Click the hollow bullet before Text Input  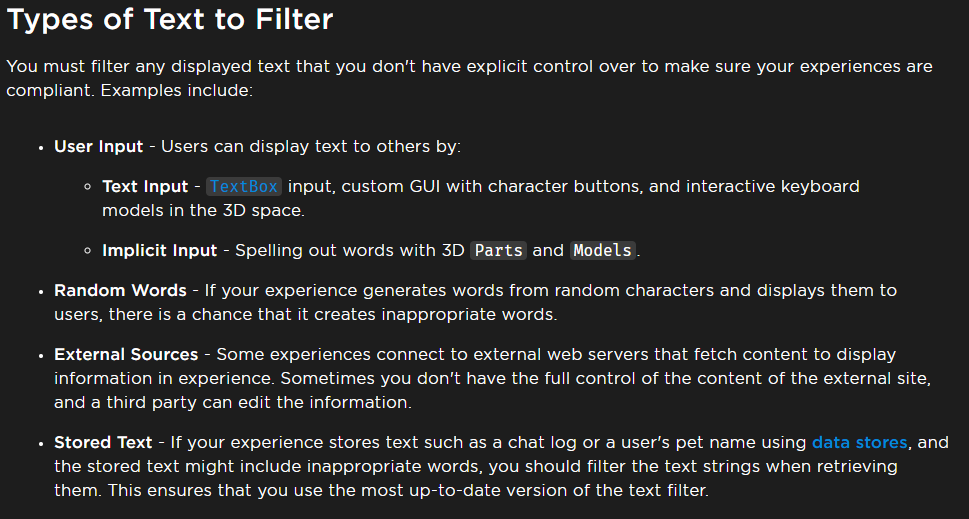click(88, 188)
